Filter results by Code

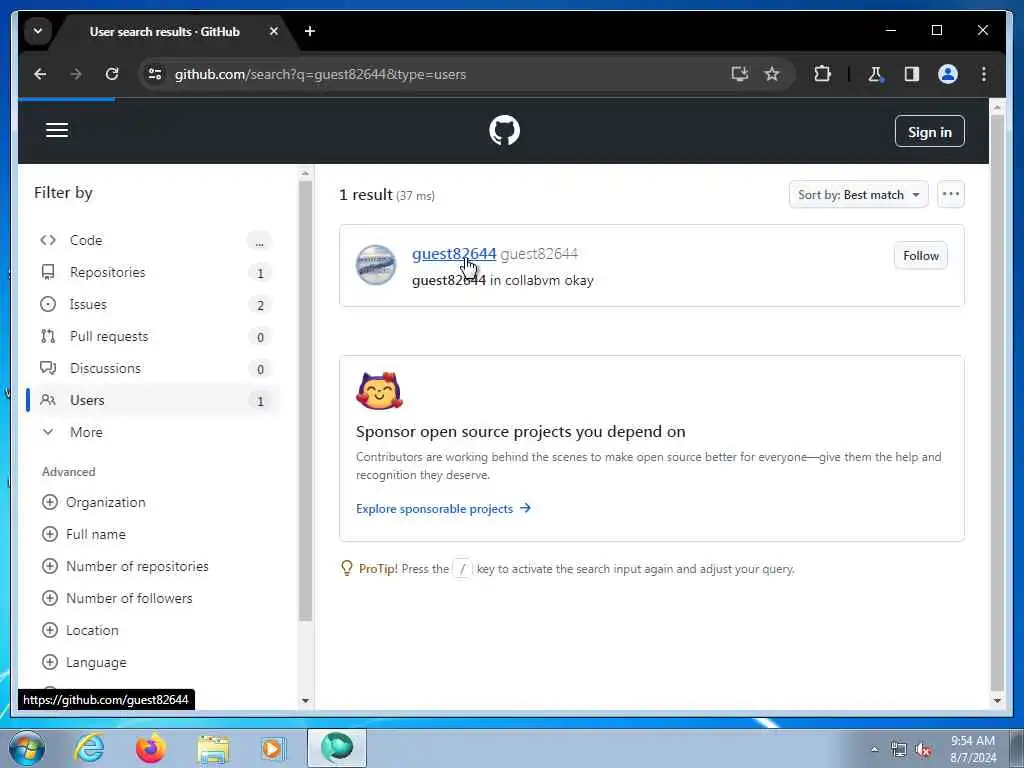click(156, 240)
